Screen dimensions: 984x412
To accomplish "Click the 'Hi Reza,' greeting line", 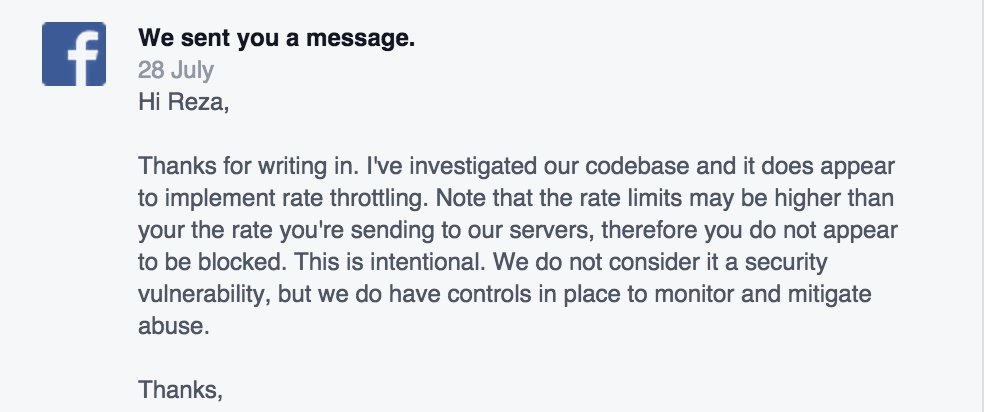I will click(x=184, y=102).
